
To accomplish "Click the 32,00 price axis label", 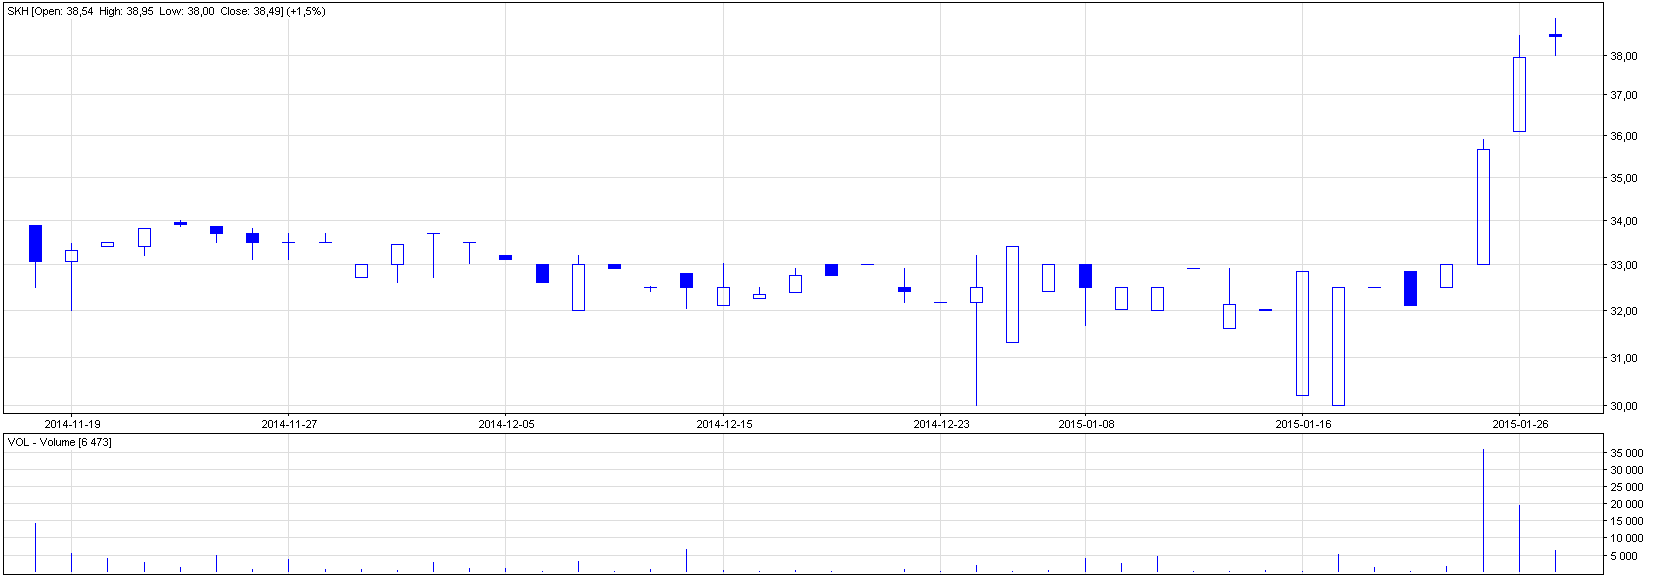I will pos(1623,311).
